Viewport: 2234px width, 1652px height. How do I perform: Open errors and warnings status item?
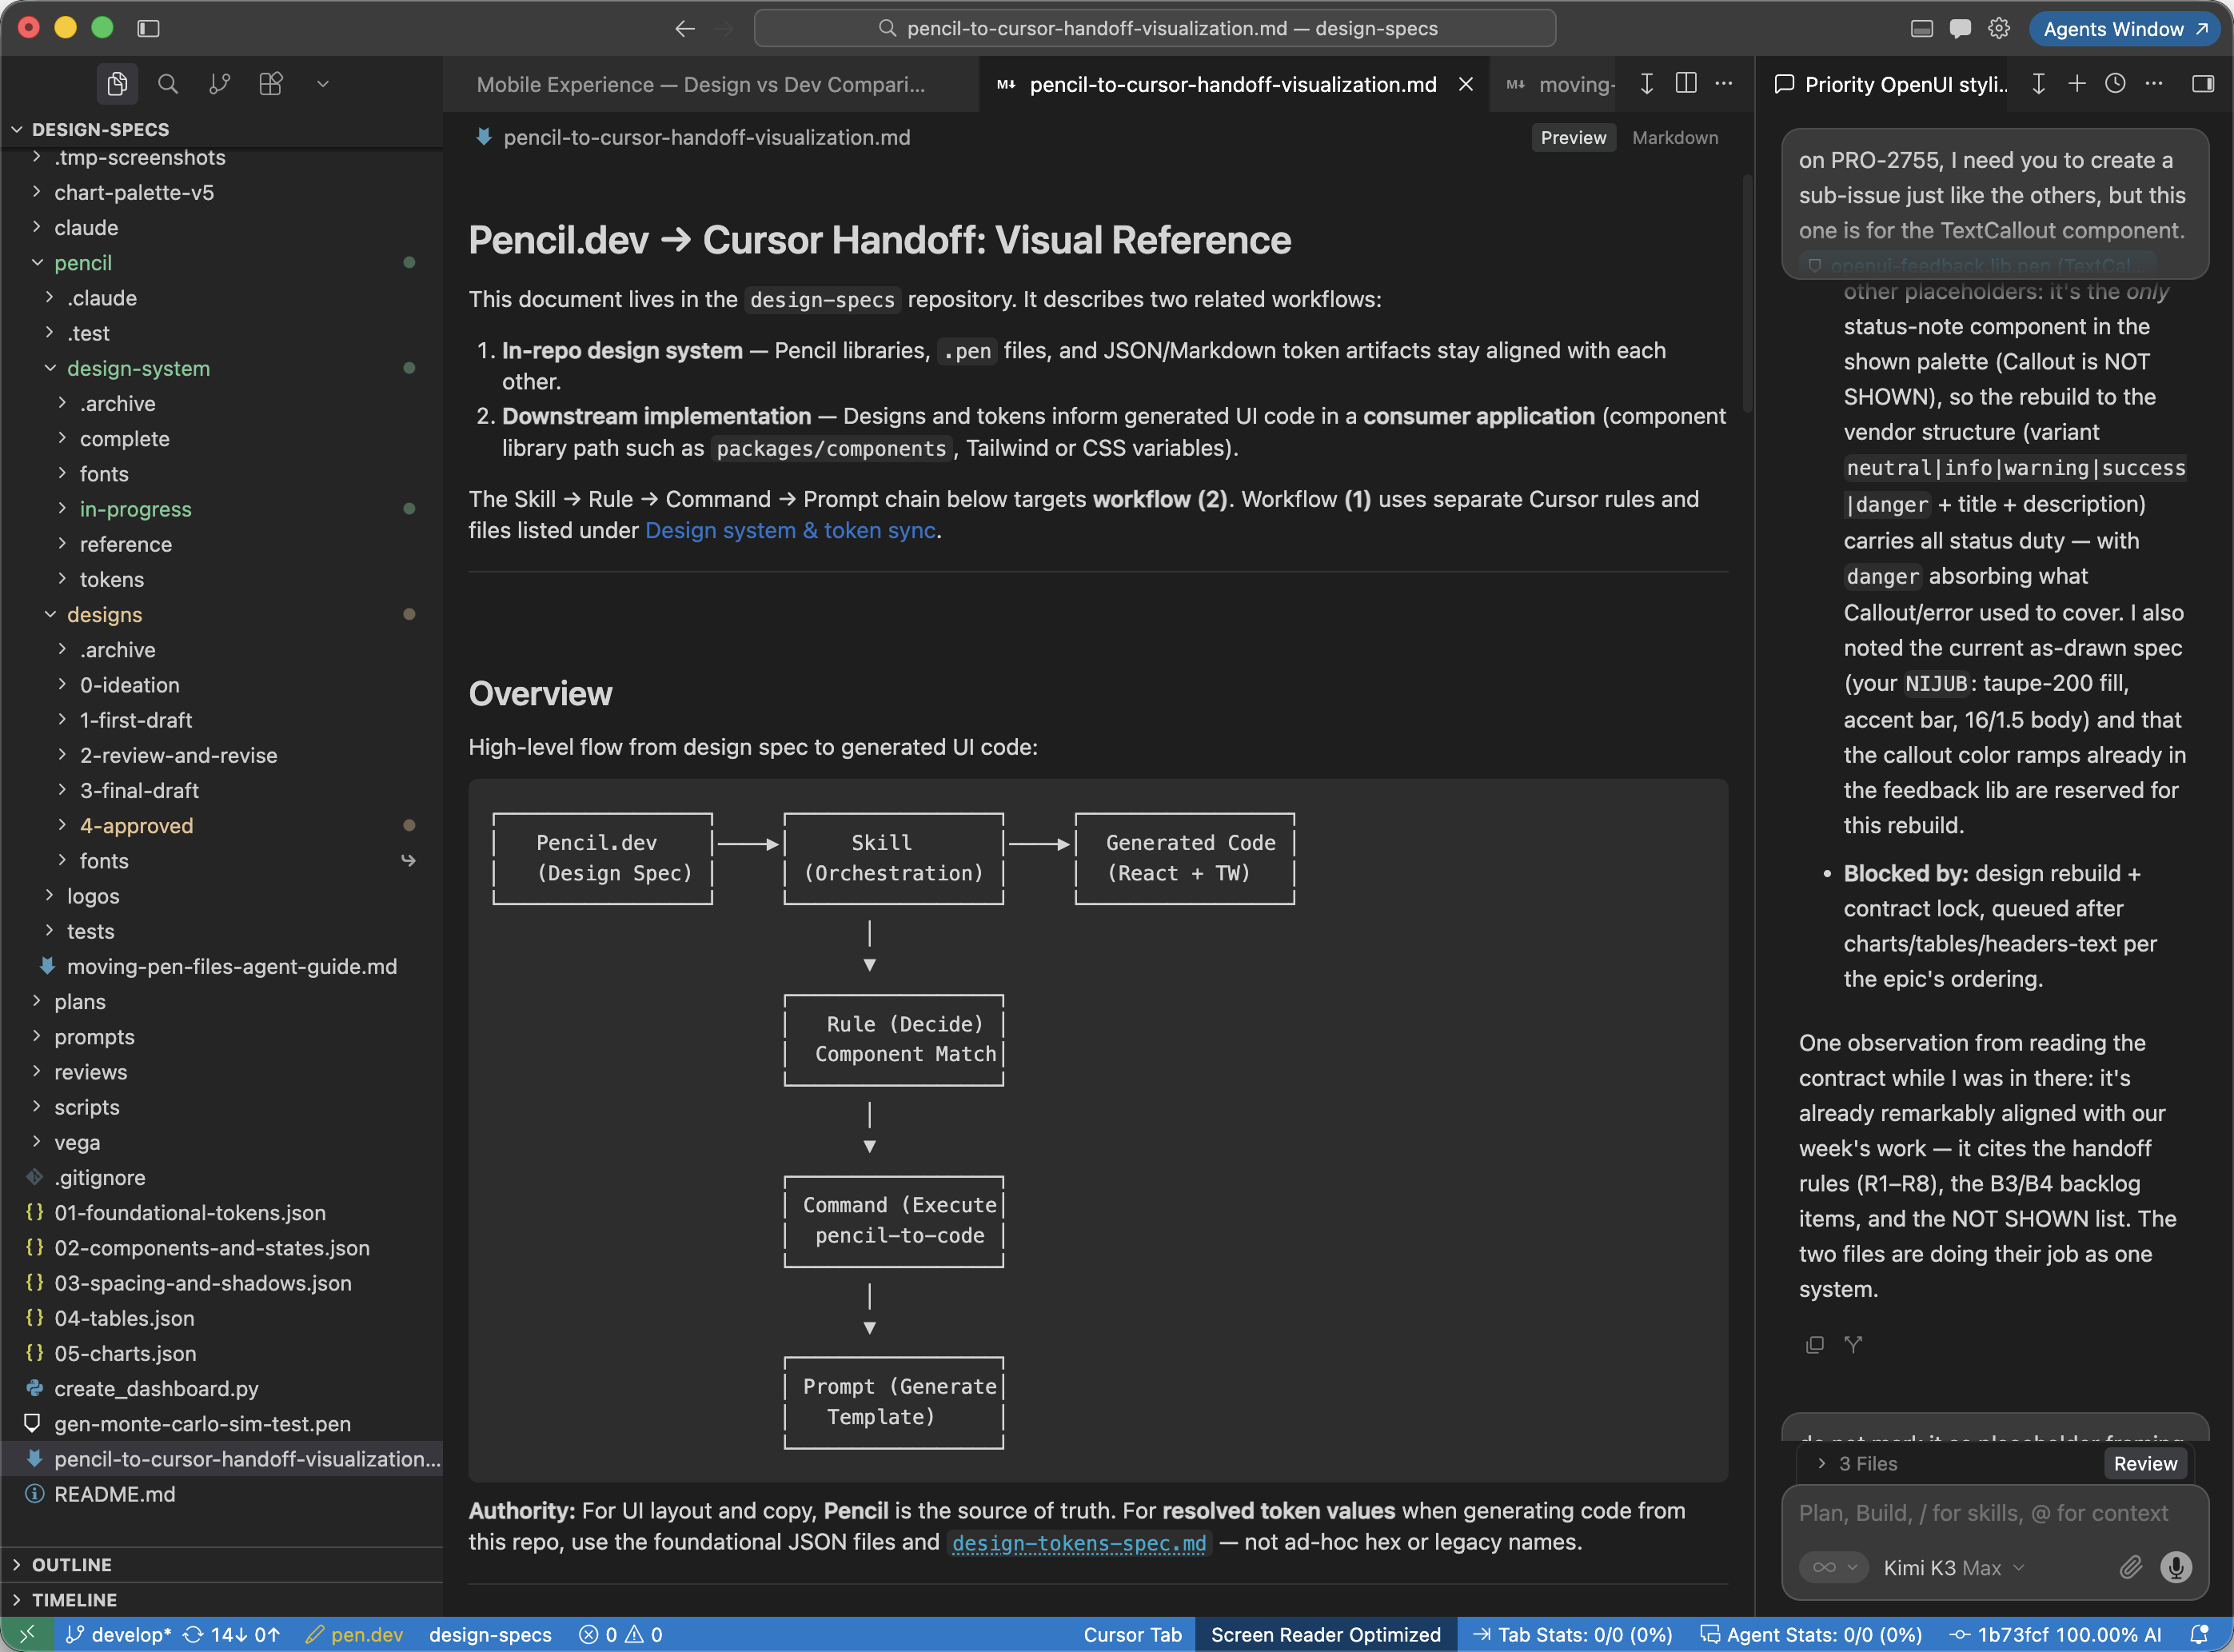tap(620, 1634)
